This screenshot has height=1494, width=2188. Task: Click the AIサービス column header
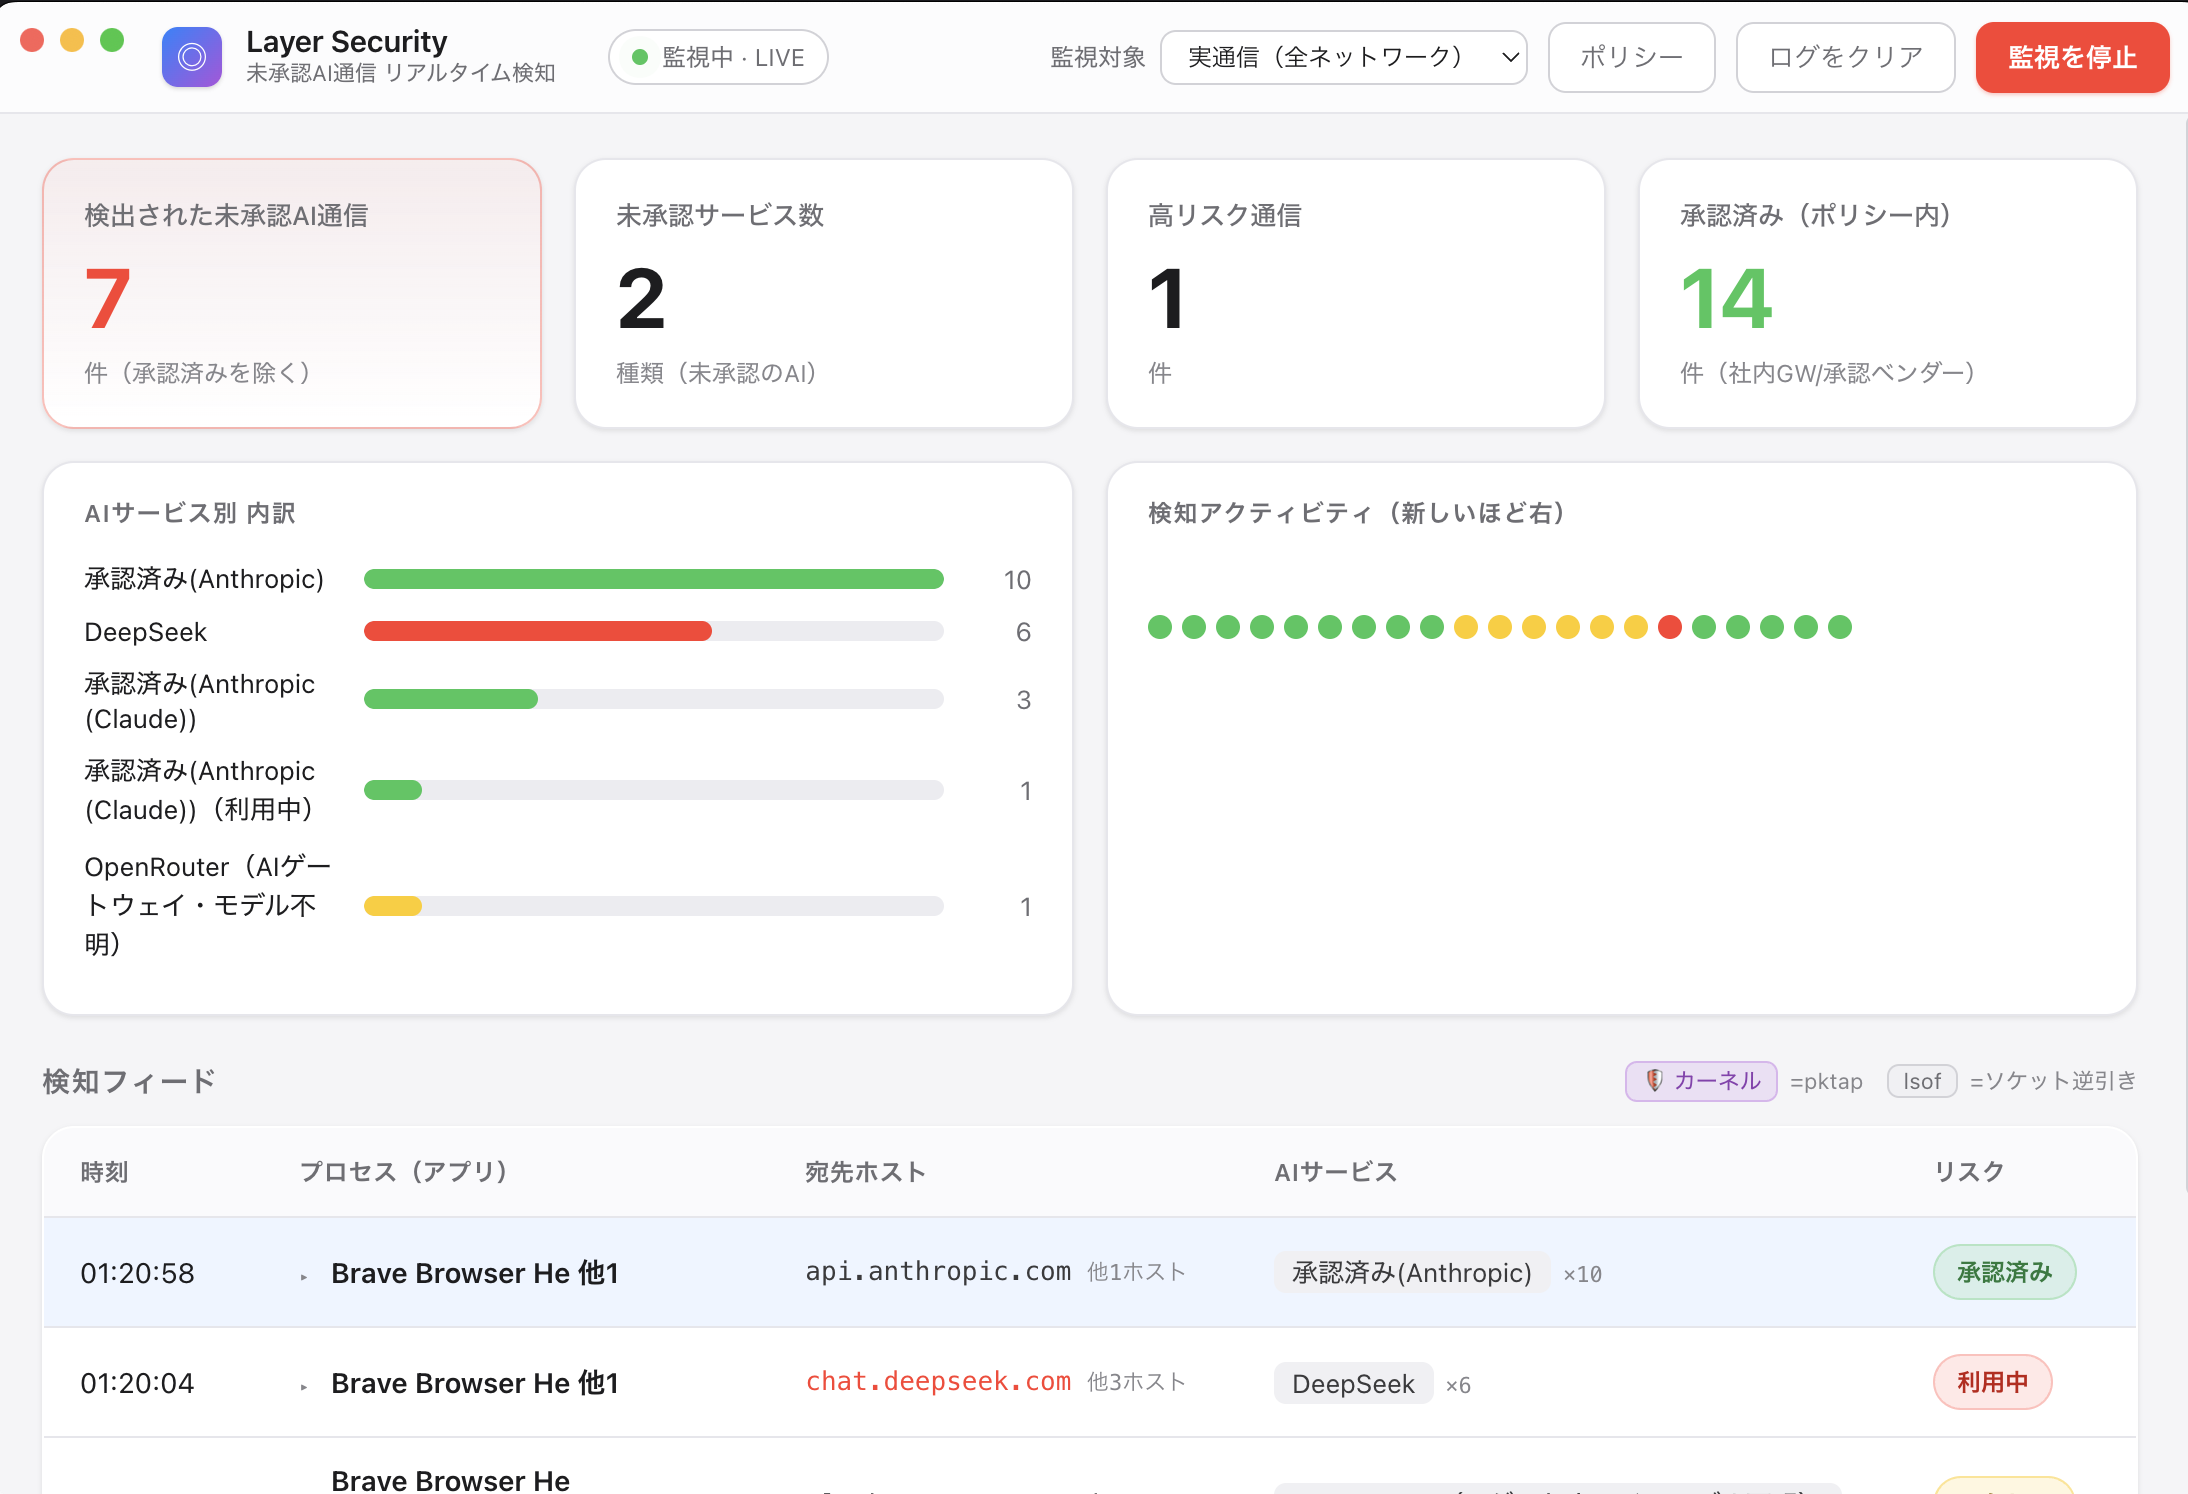click(1336, 1172)
